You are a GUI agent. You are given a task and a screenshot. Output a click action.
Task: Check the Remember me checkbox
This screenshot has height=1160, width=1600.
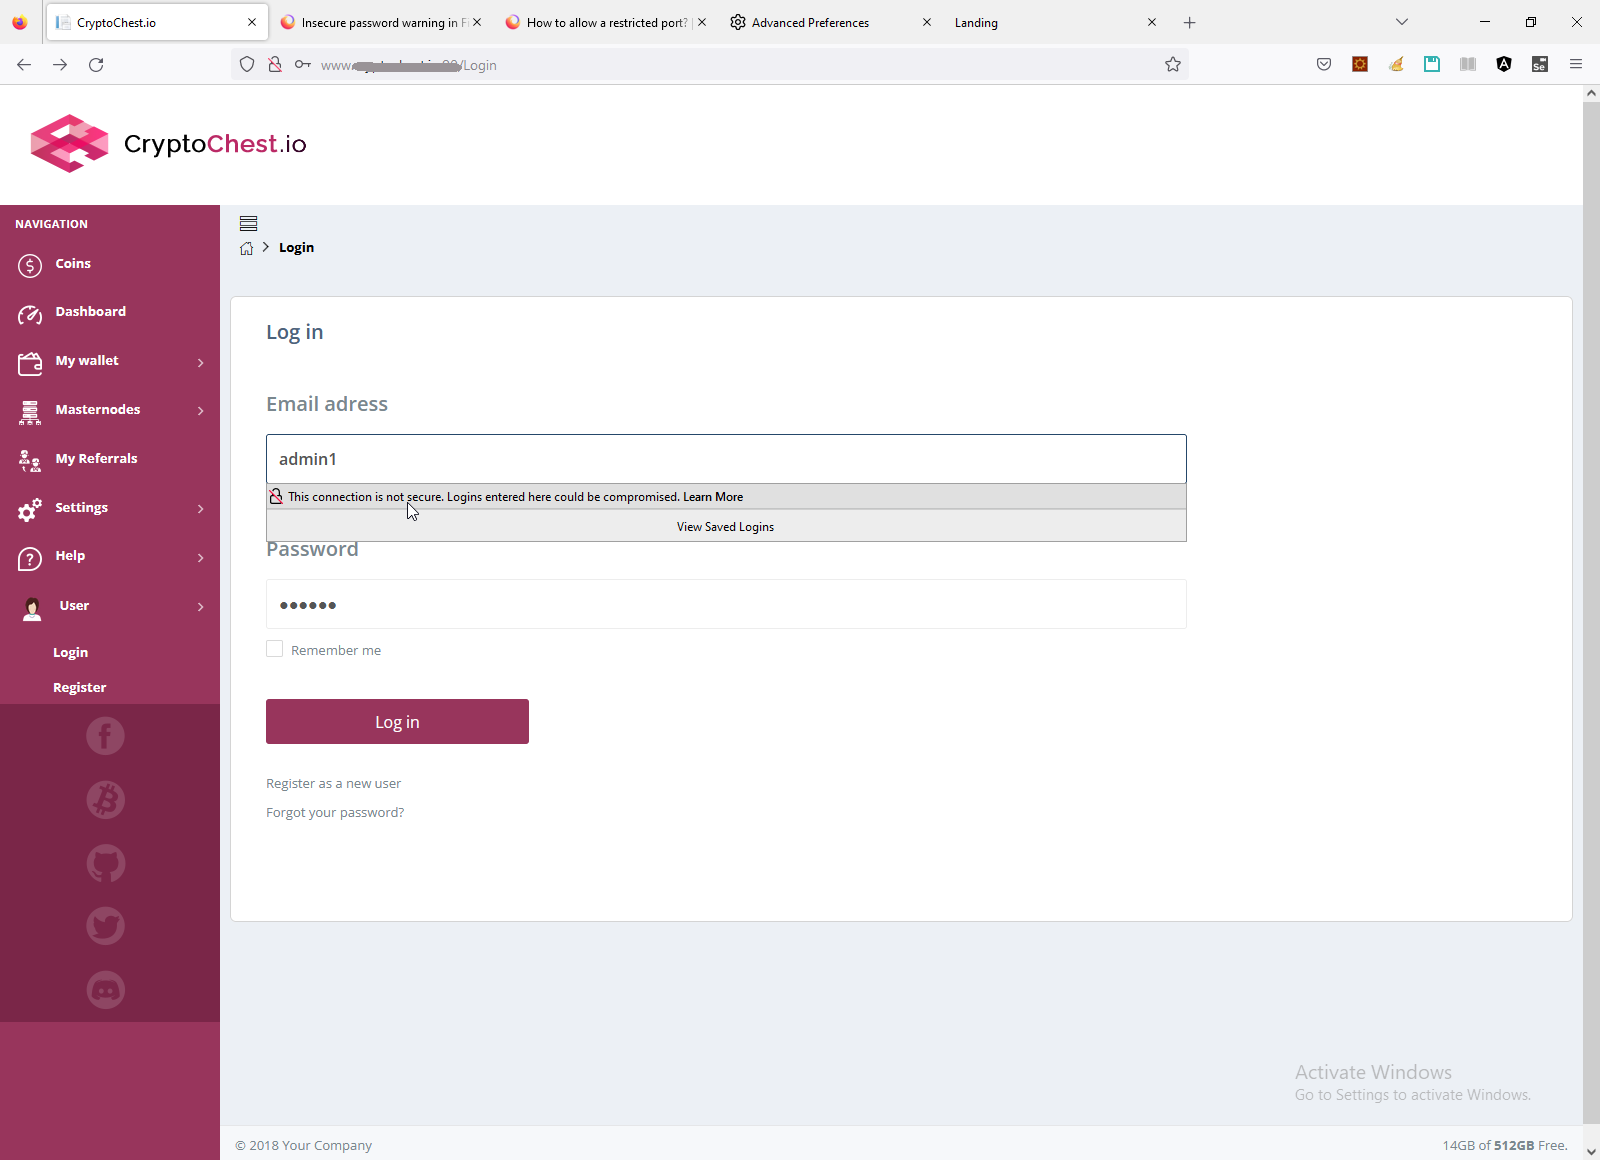pyautogui.click(x=275, y=649)
